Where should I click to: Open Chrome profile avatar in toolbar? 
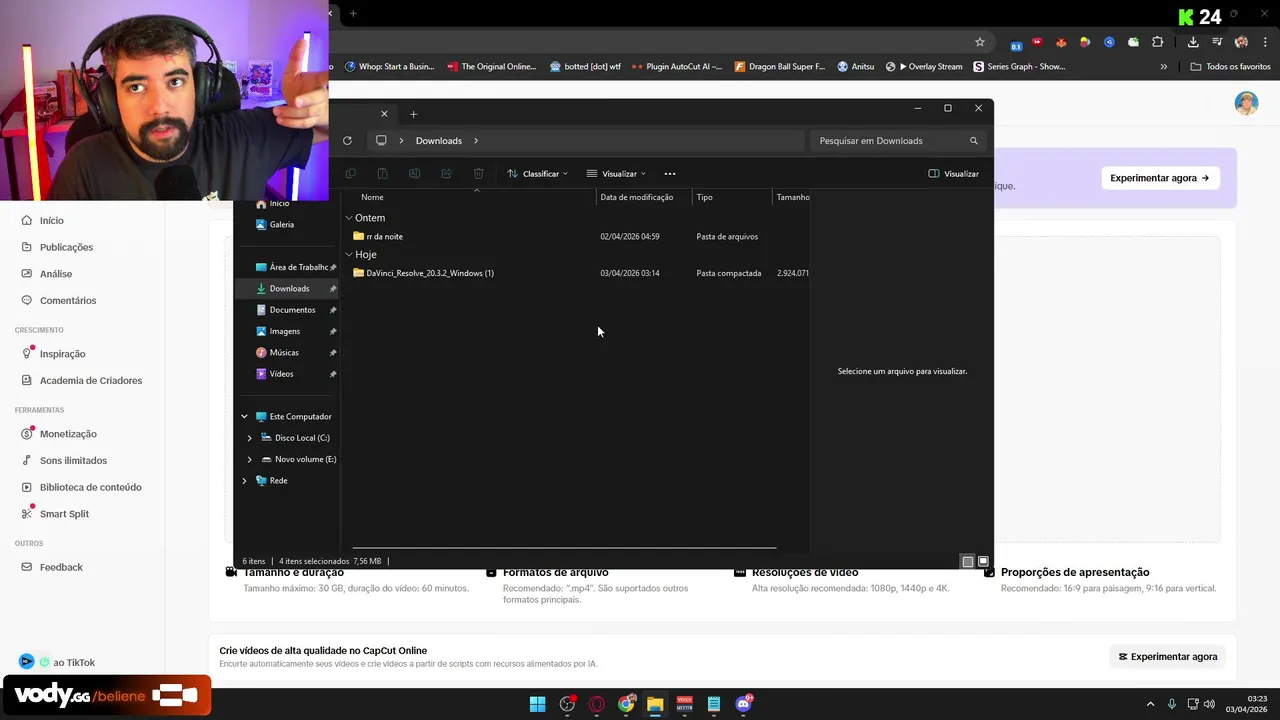[x=1241, y=42]
